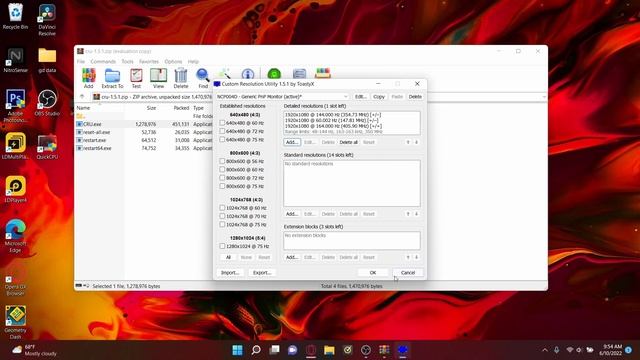Click Add under Detailed resolutions
This screenshot has width=640, height=360.
point(292,142)
